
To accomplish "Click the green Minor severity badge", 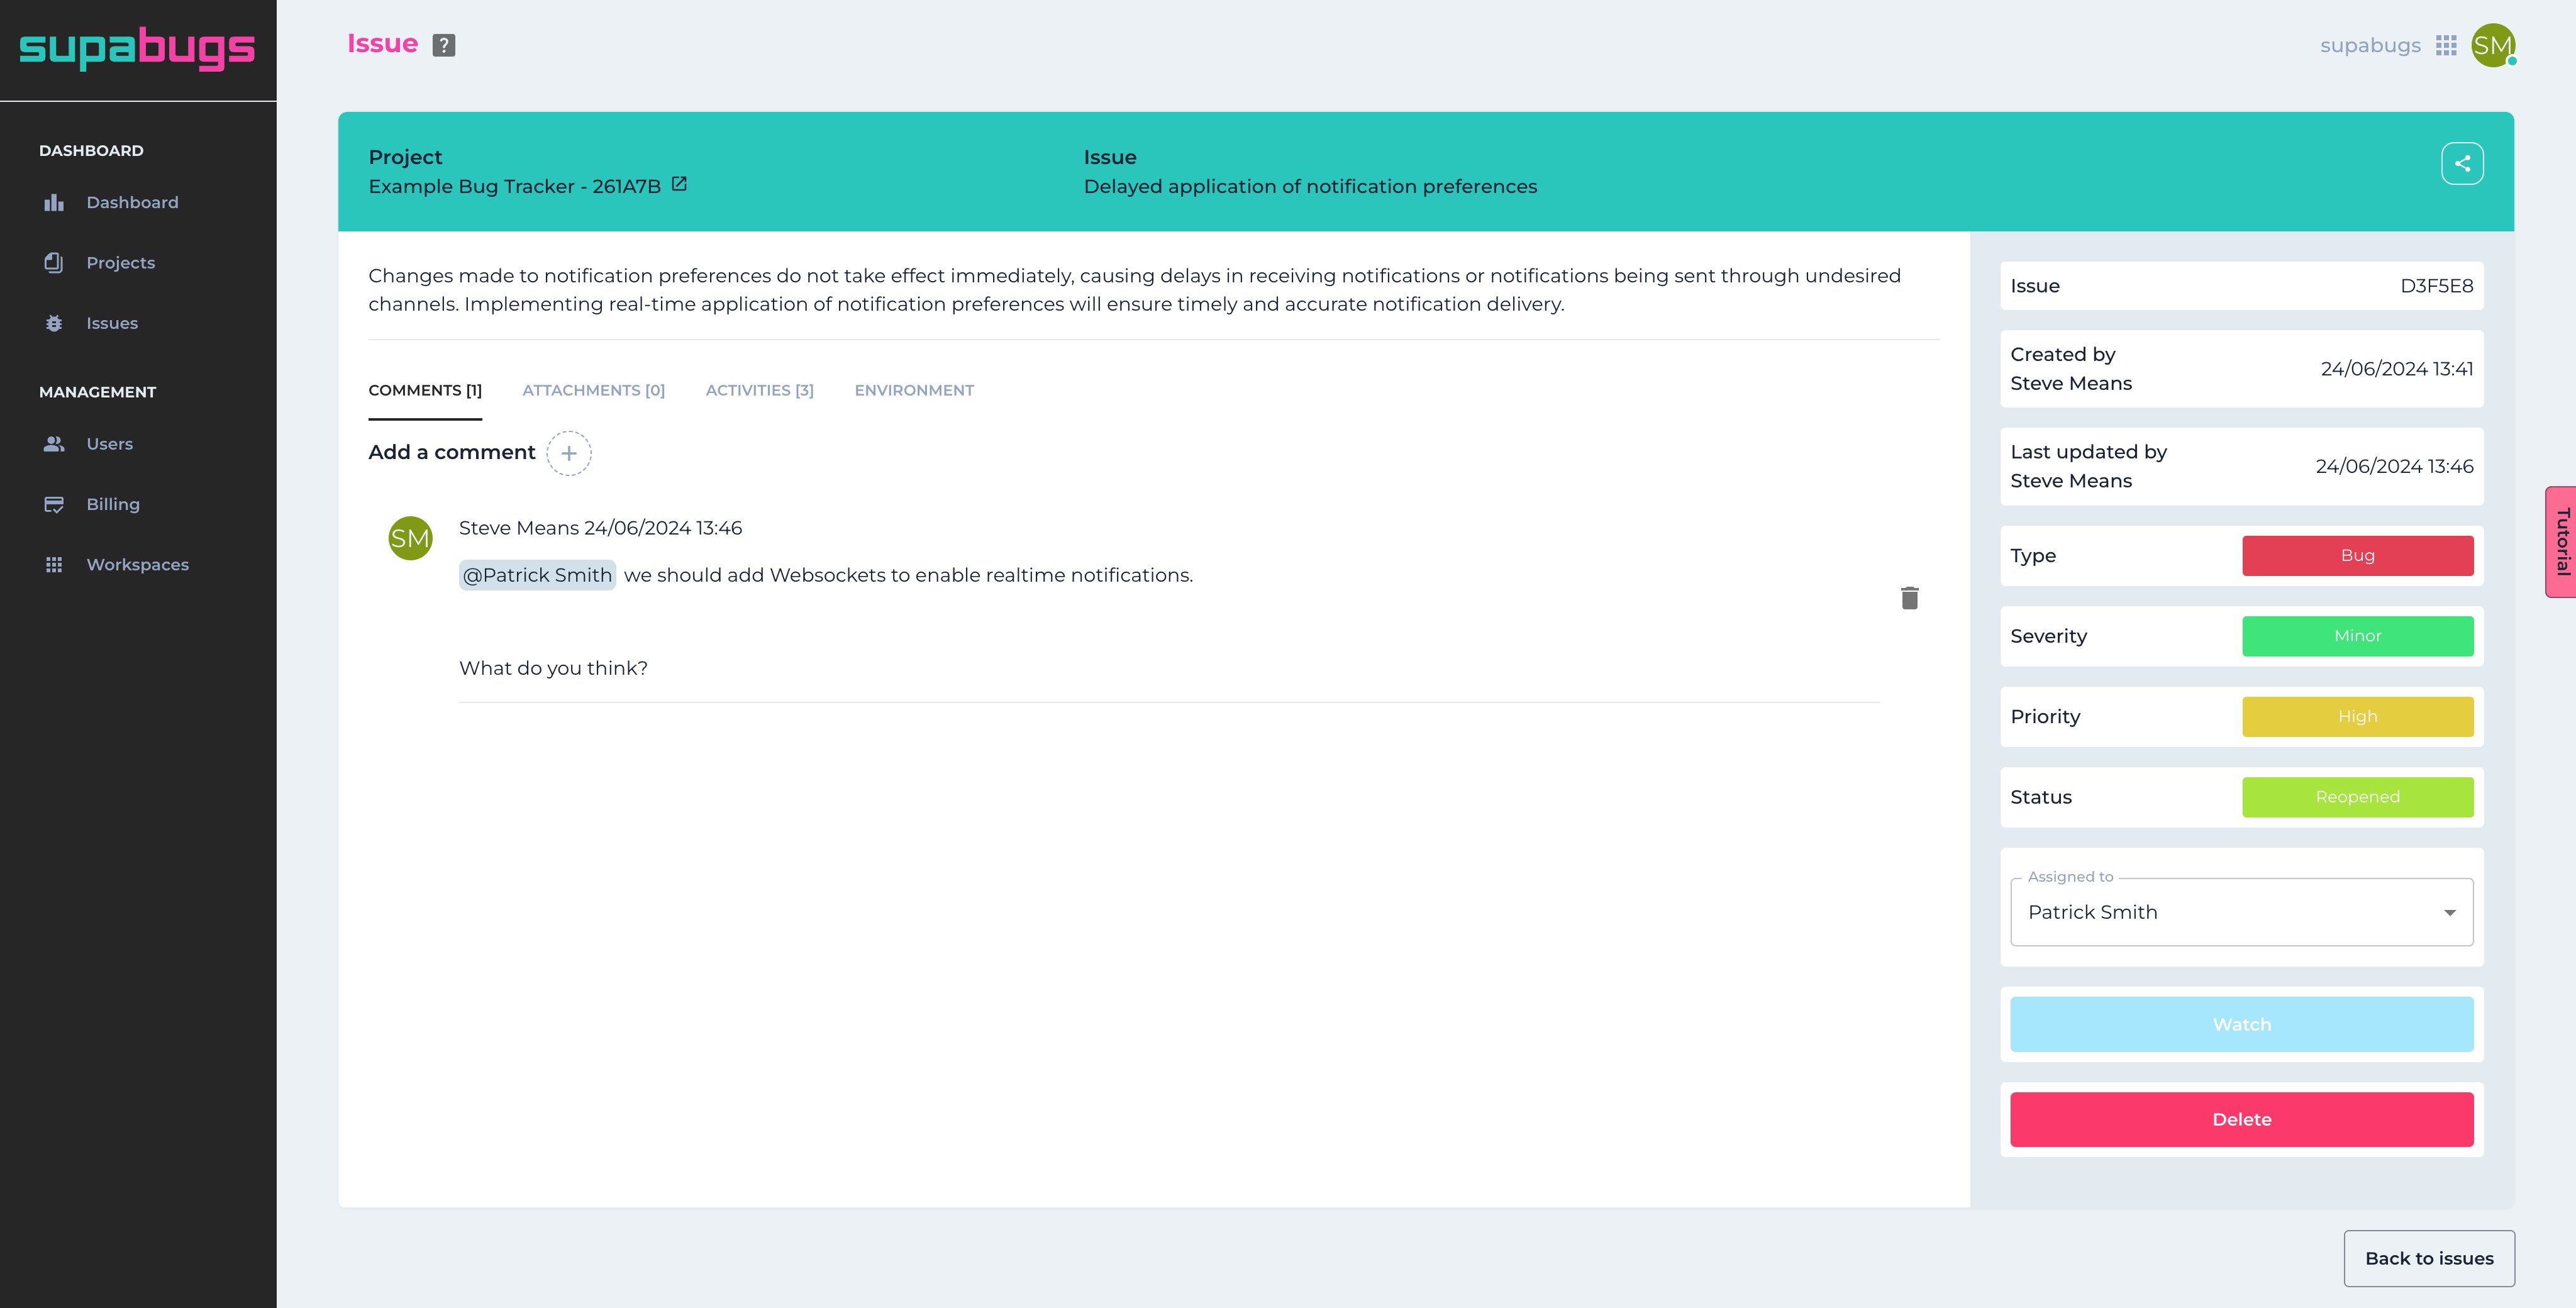I will [2357, 636].
